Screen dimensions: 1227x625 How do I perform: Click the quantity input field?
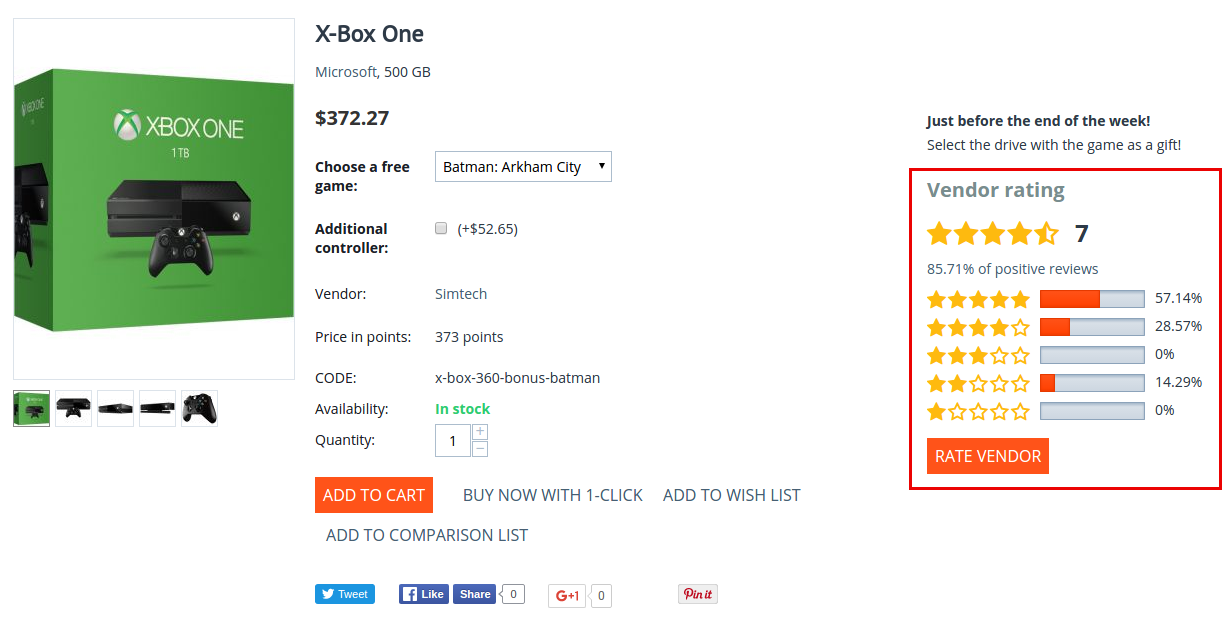tap(453, 440)
